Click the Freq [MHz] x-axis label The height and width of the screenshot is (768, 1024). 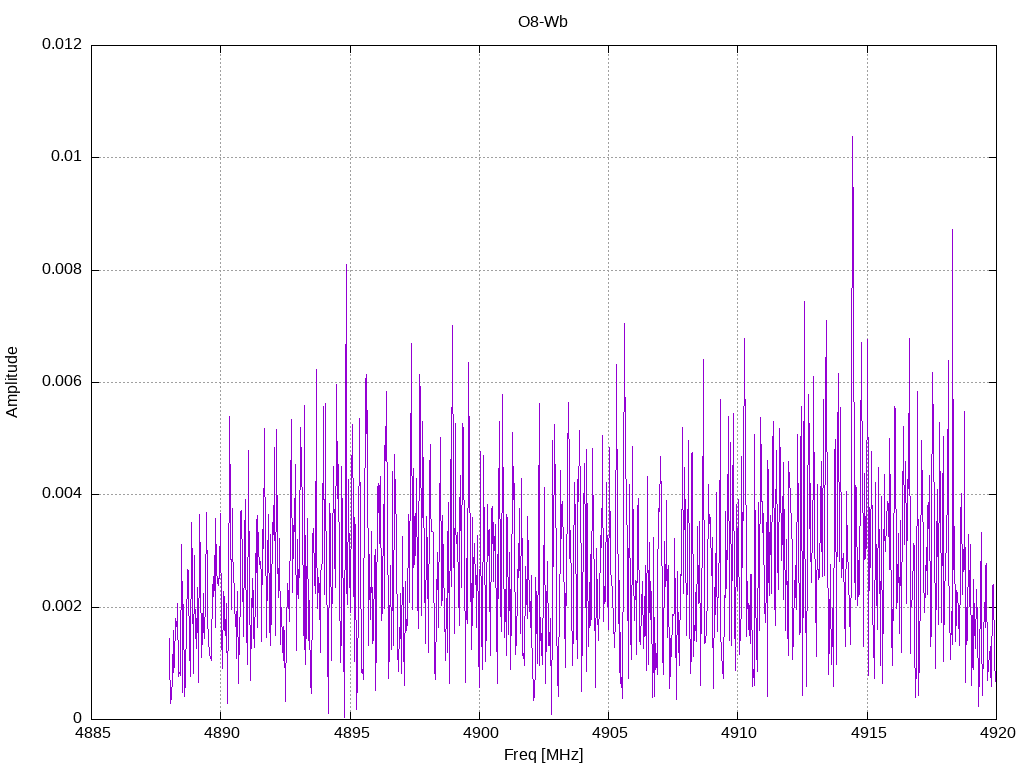tap(543, 755)
